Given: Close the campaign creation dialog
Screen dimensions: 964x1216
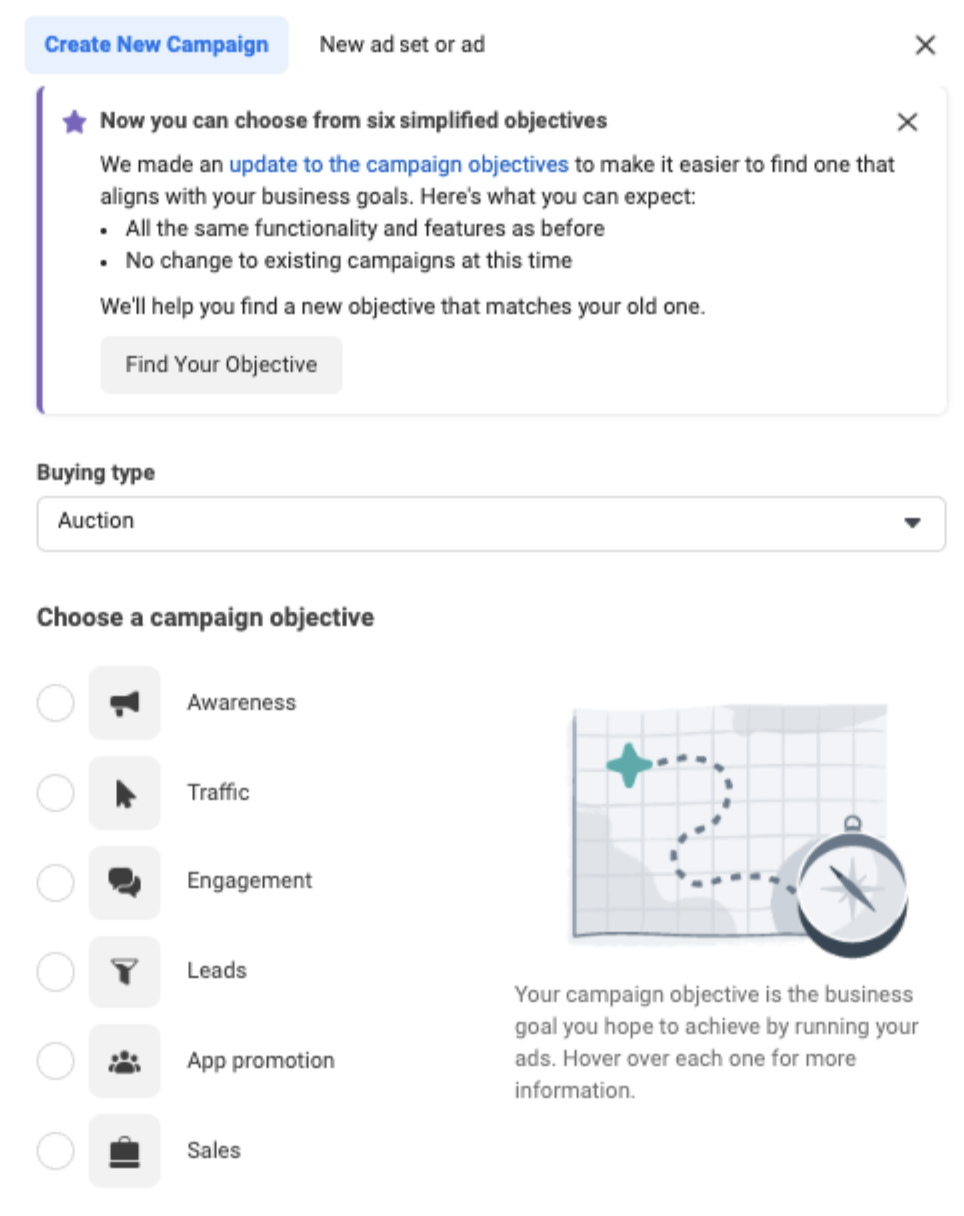Looking at the screenshot, I should 925,44.
